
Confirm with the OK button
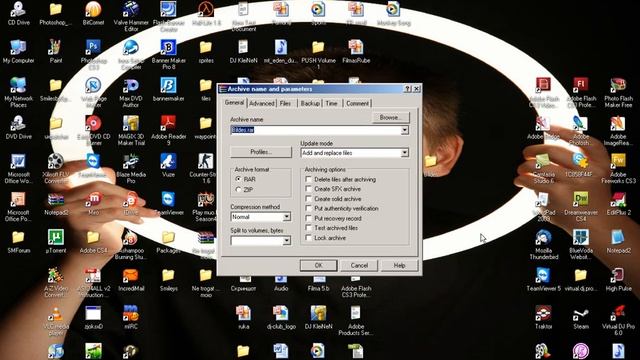pos(318,265)
